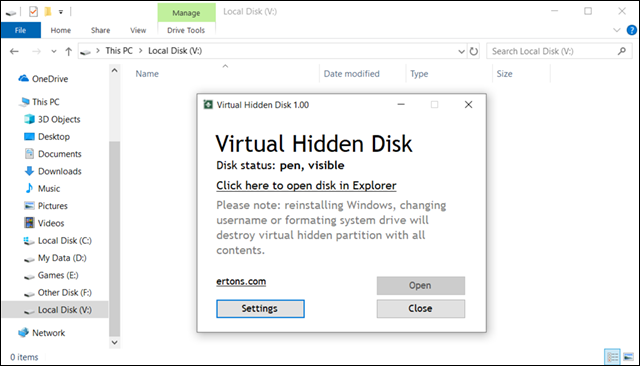Screen dimensions: 640x366
Task: Click the This PC computer icon
Action: pyautogui.click(x=24, y=102)
